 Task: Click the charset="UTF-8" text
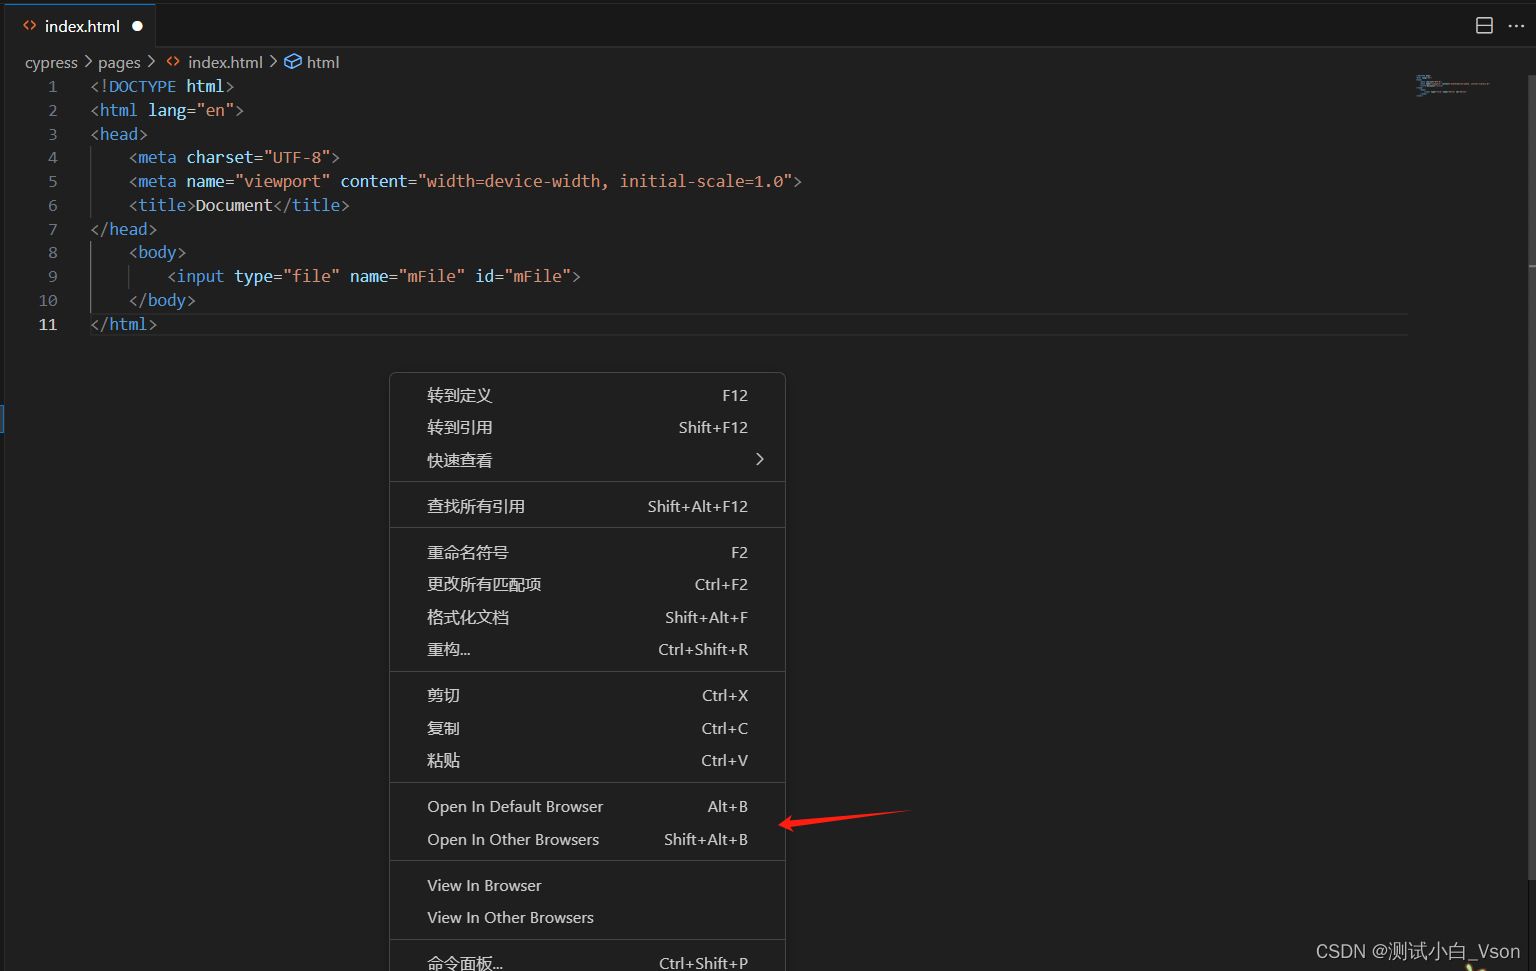coord(258,157)
